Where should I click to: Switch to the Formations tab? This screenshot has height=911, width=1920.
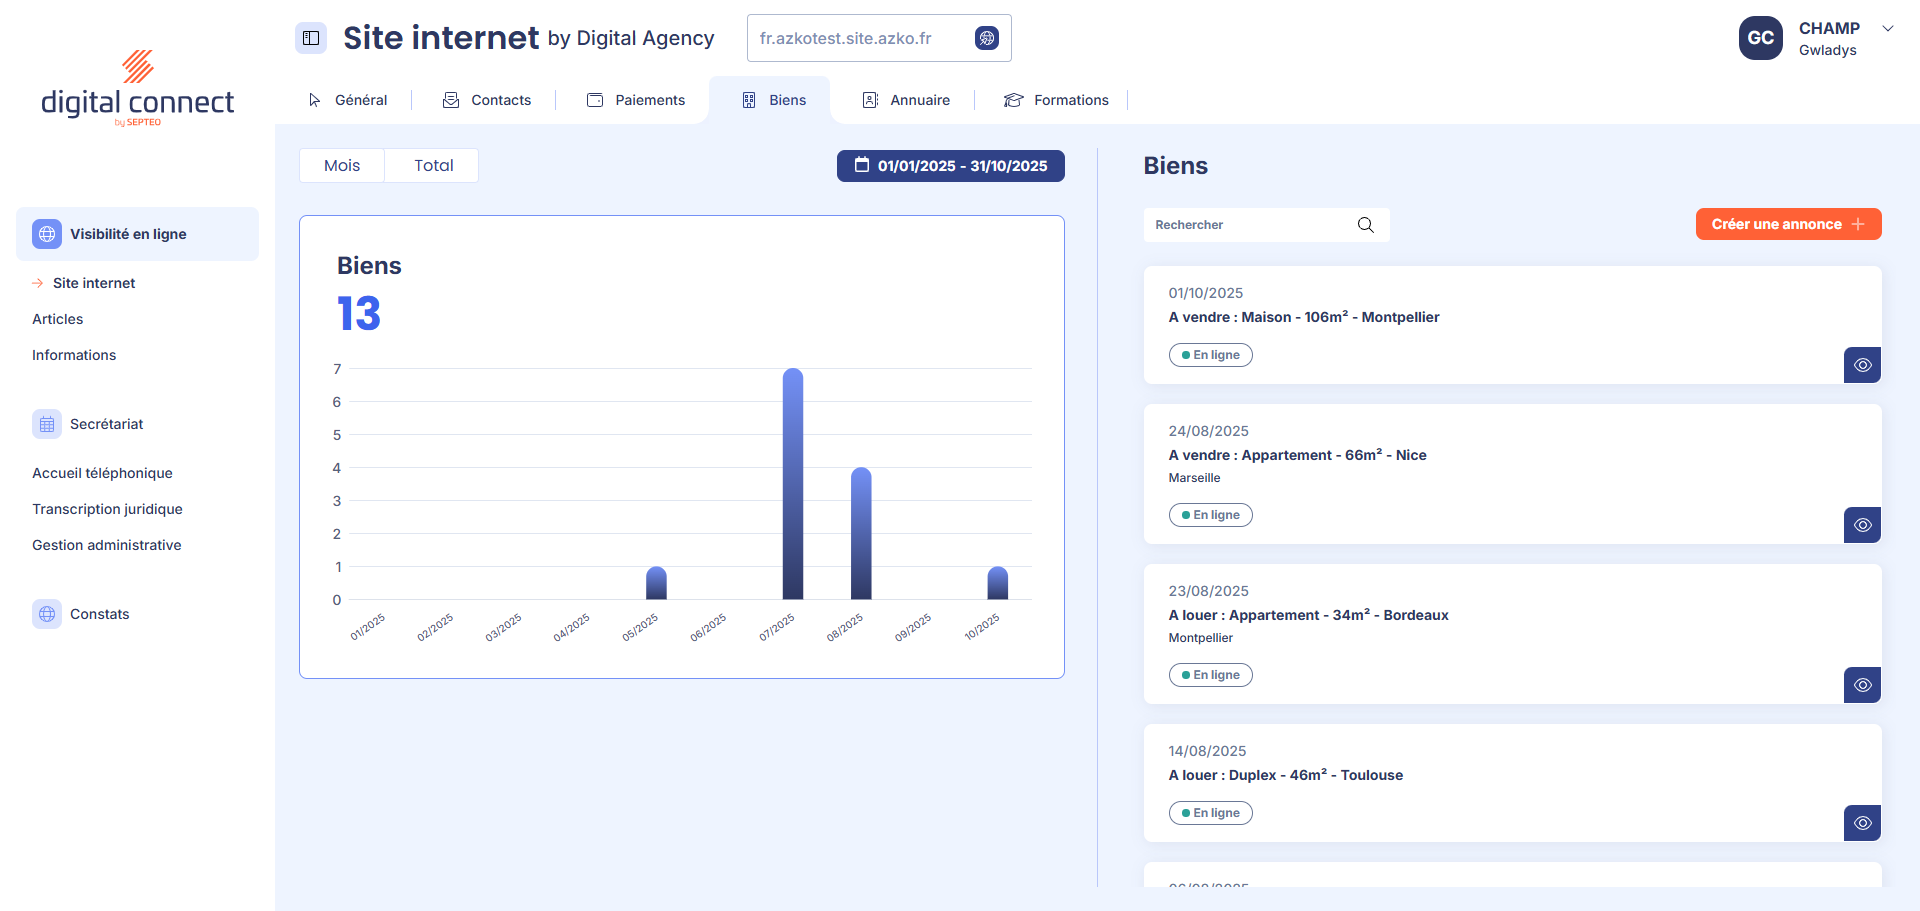pos(1057,100)
